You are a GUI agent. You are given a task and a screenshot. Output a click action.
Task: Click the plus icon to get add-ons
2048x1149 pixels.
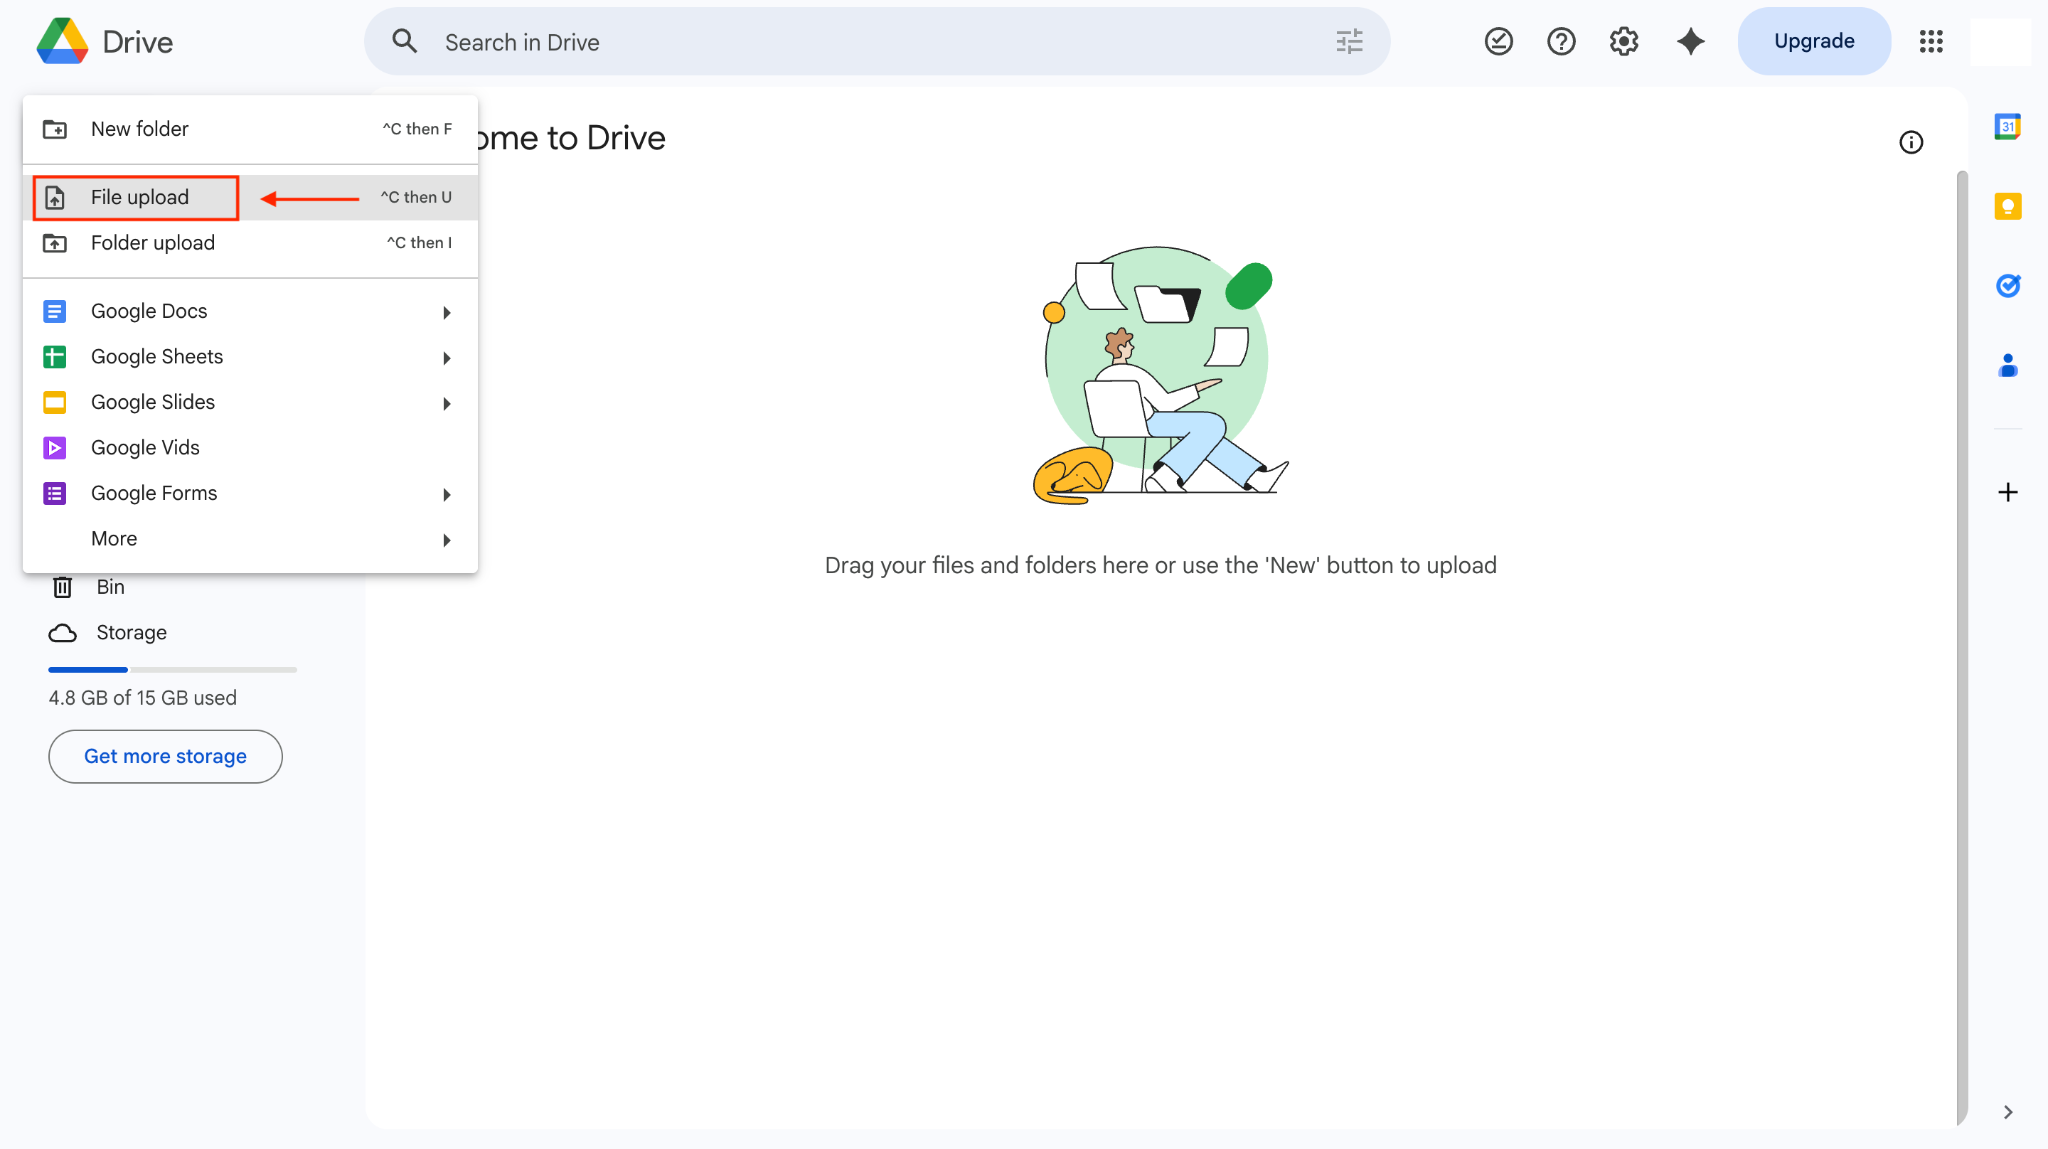click(2007, 492)
